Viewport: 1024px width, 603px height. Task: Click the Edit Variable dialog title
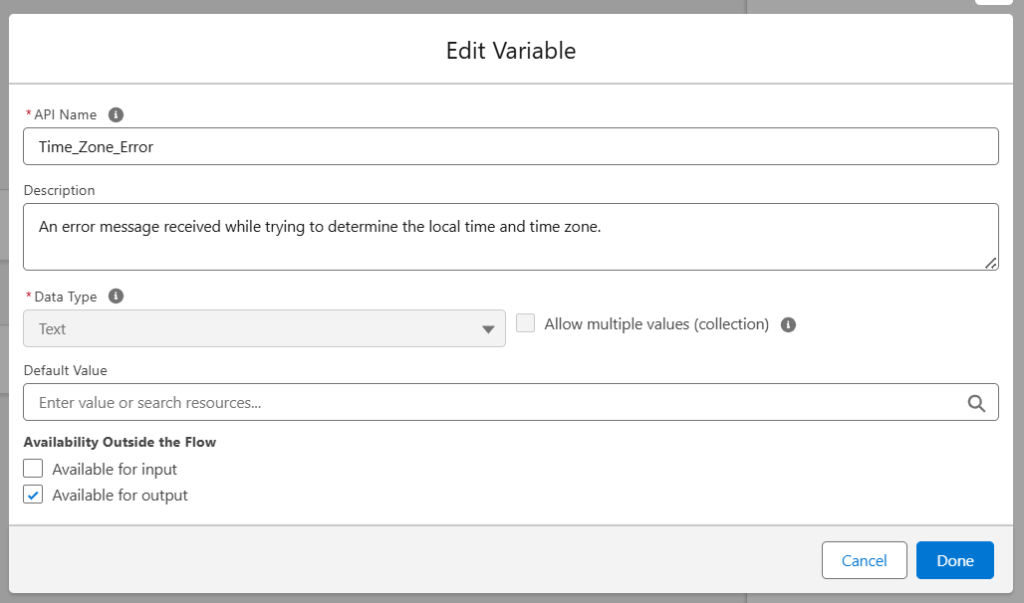click(x=511, y=50)
